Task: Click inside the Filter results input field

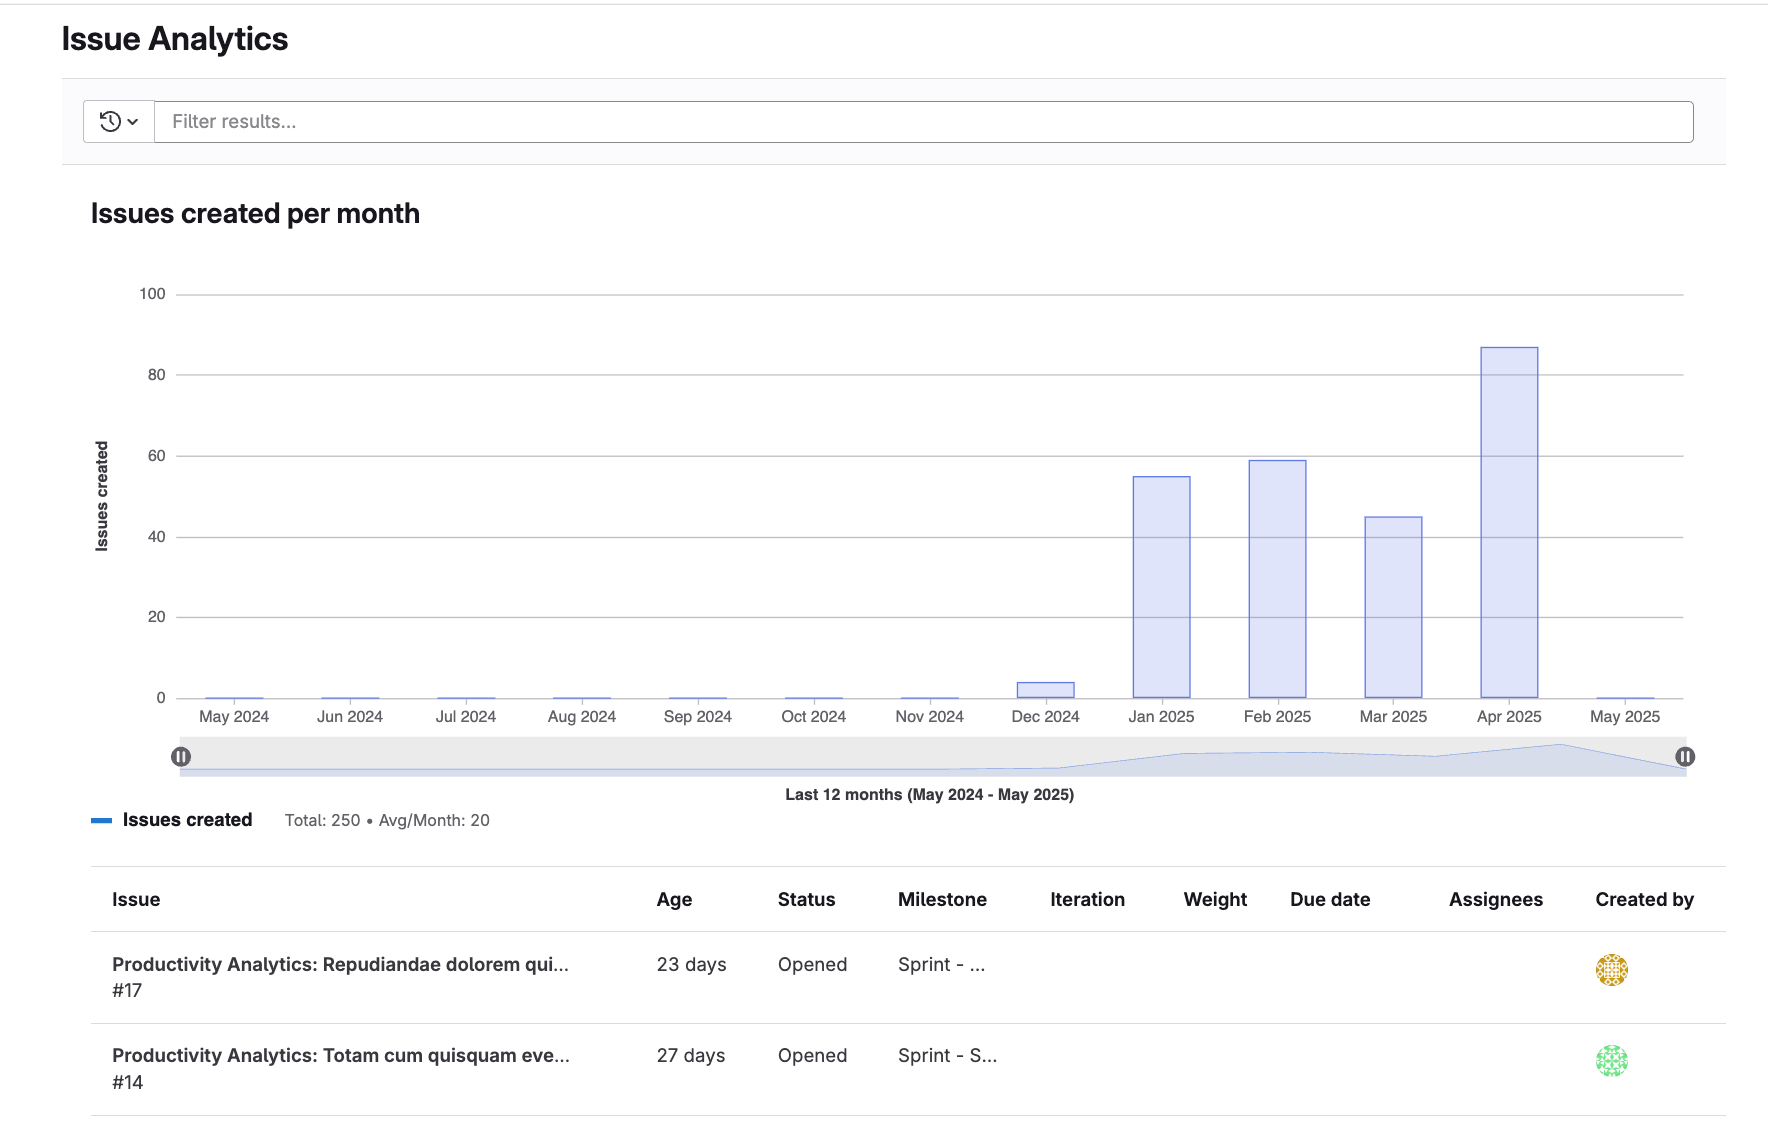Action: [600, 121]
